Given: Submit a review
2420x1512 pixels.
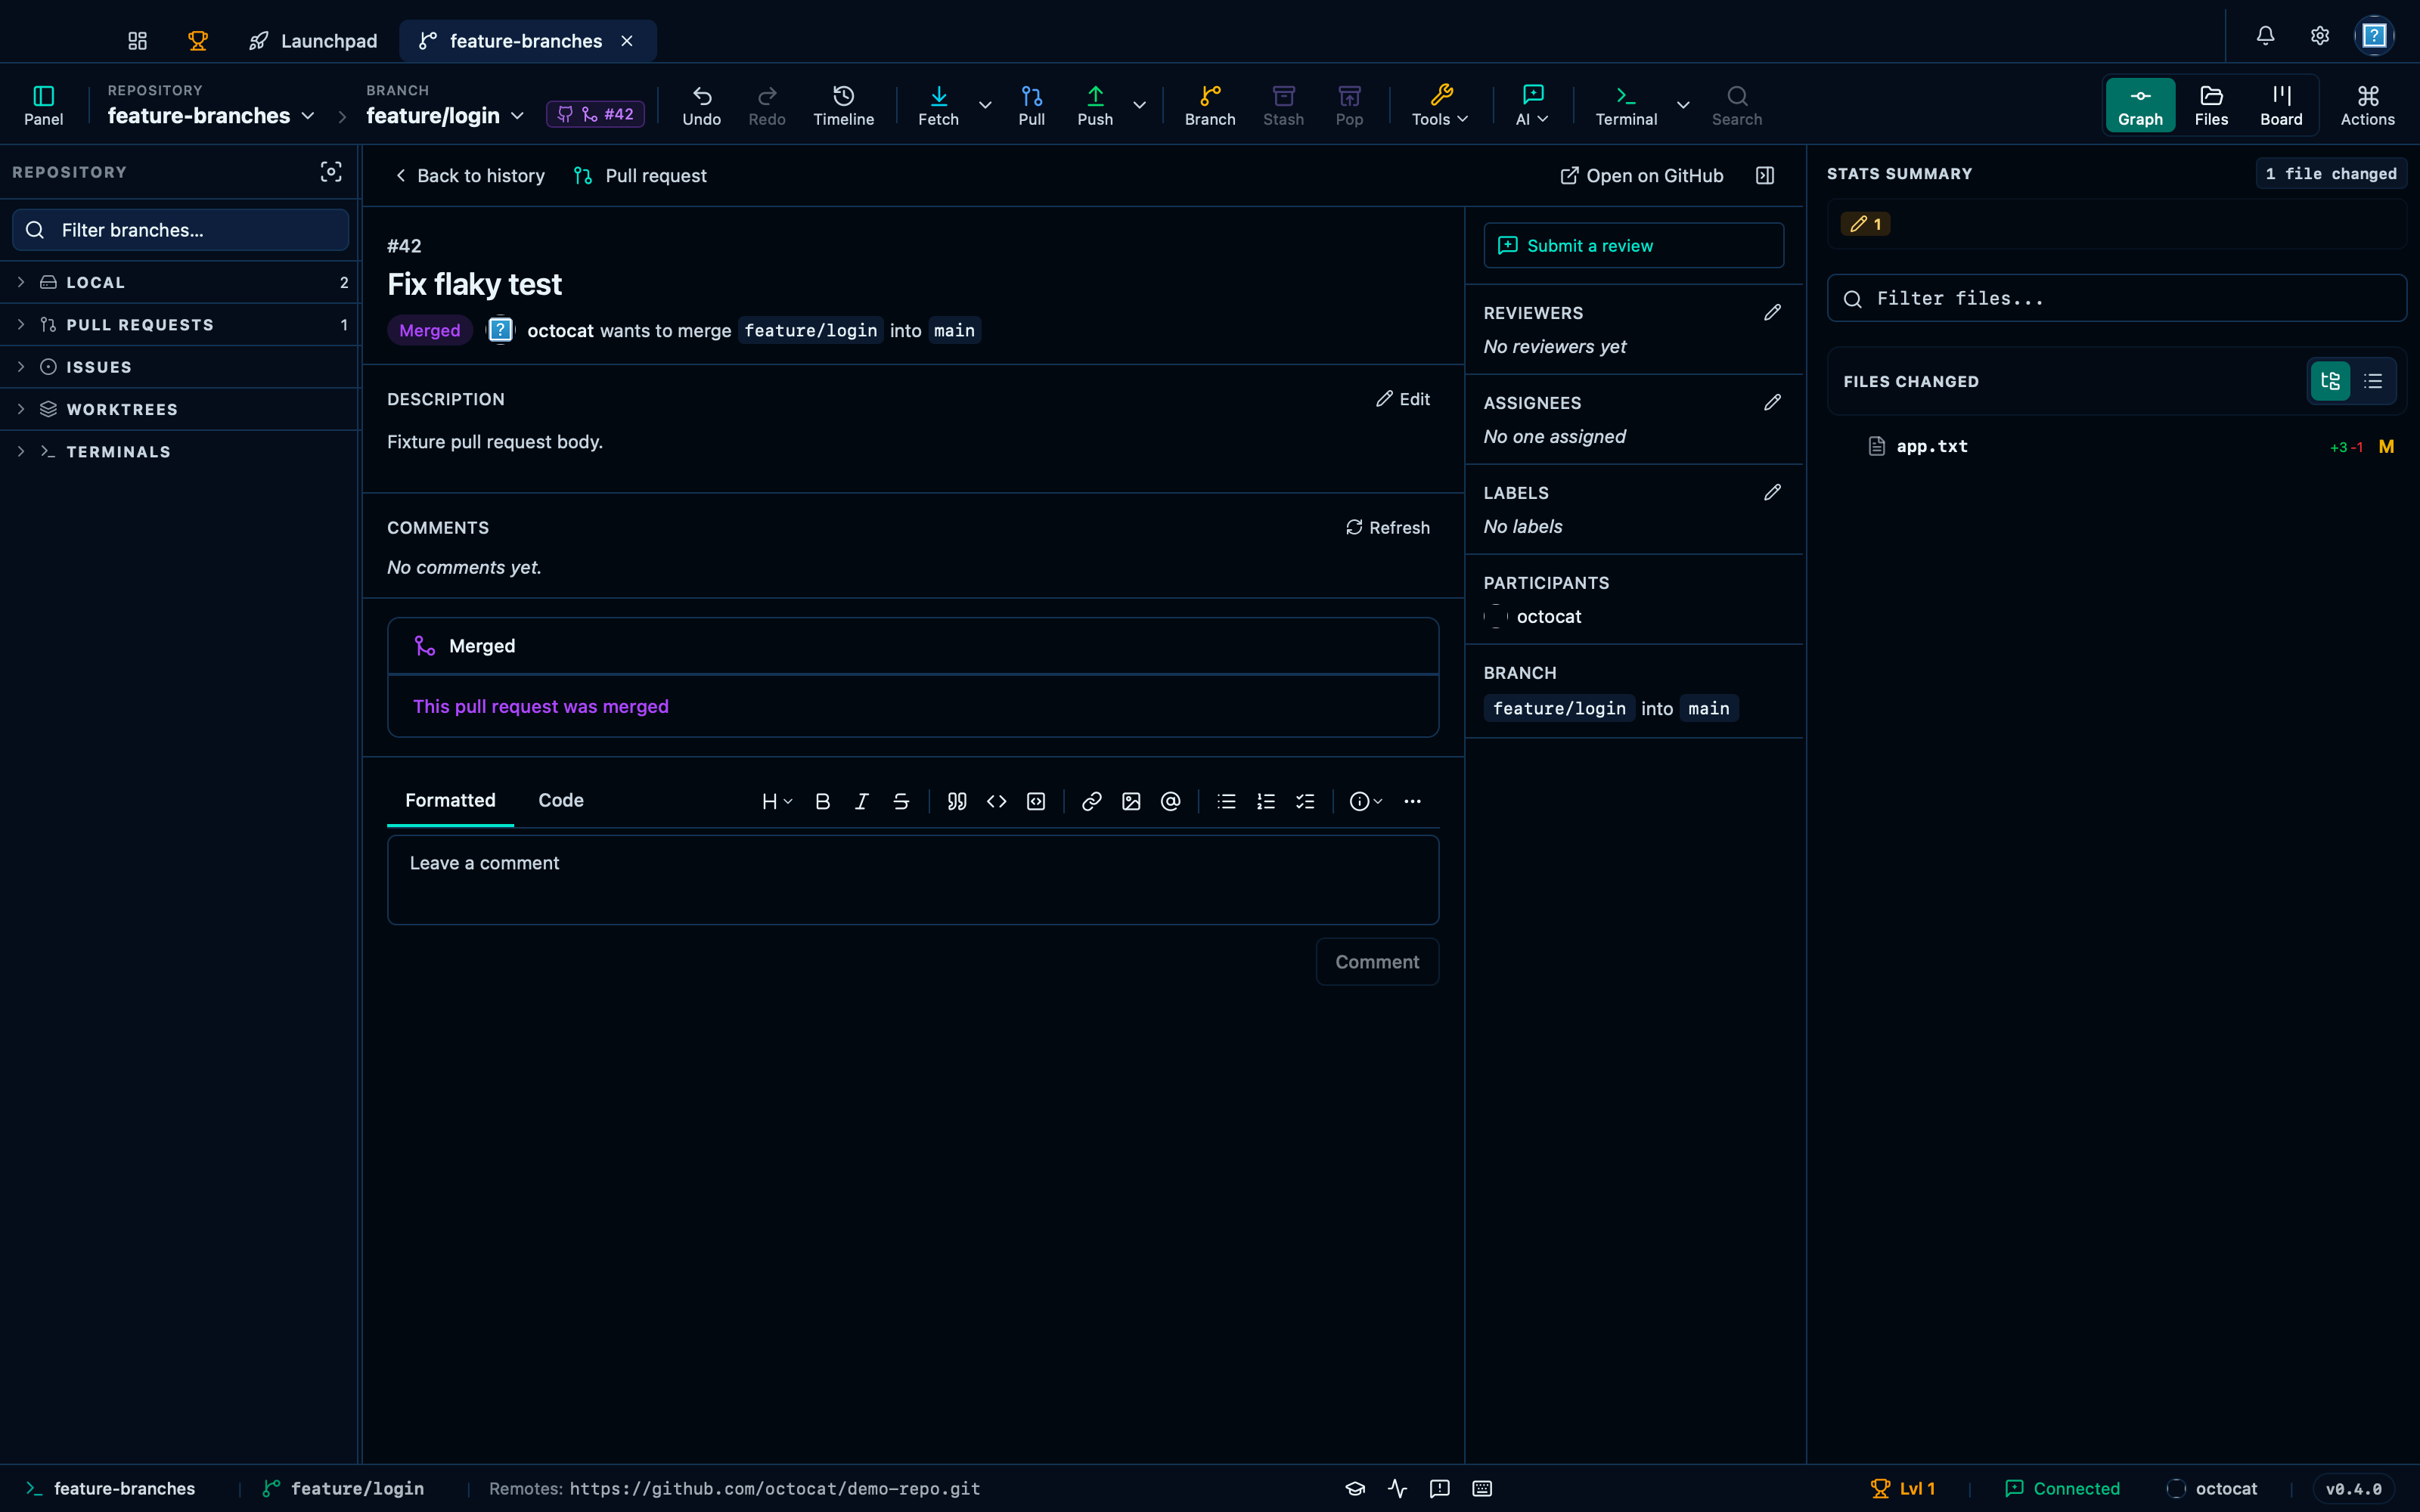Looking at the screenshot, I should tap(1633, 246).
